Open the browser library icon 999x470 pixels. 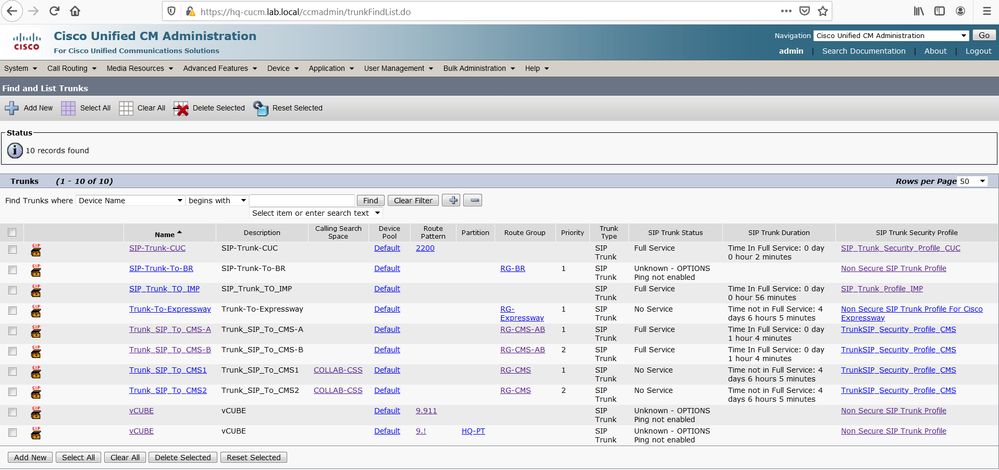point(919,11)
